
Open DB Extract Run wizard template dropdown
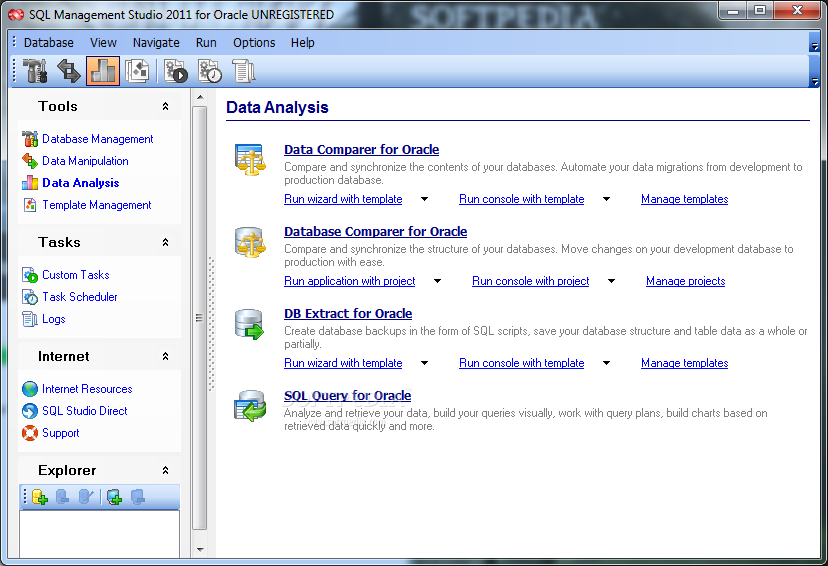(x=425, y=363)
